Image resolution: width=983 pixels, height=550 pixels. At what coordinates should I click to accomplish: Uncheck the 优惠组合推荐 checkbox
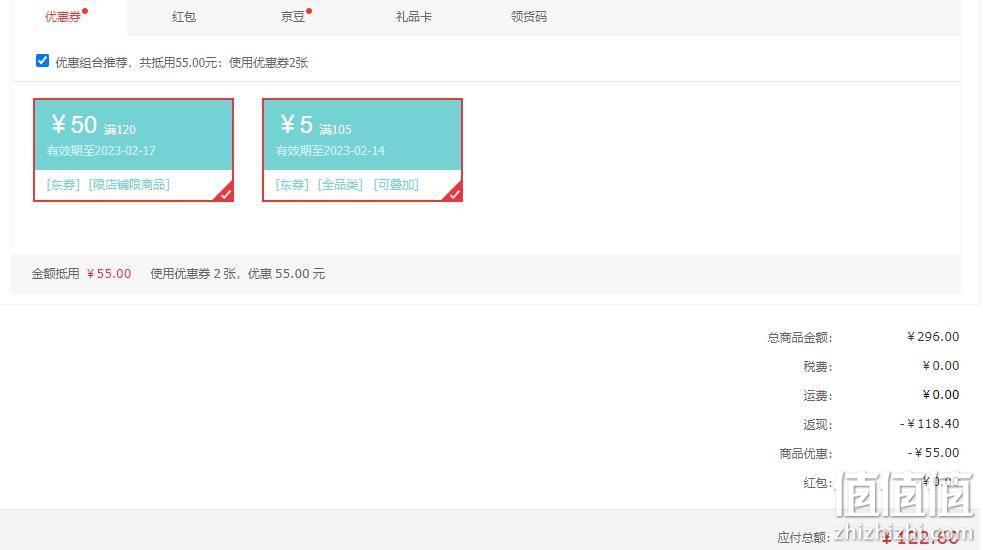coord(43,61)
